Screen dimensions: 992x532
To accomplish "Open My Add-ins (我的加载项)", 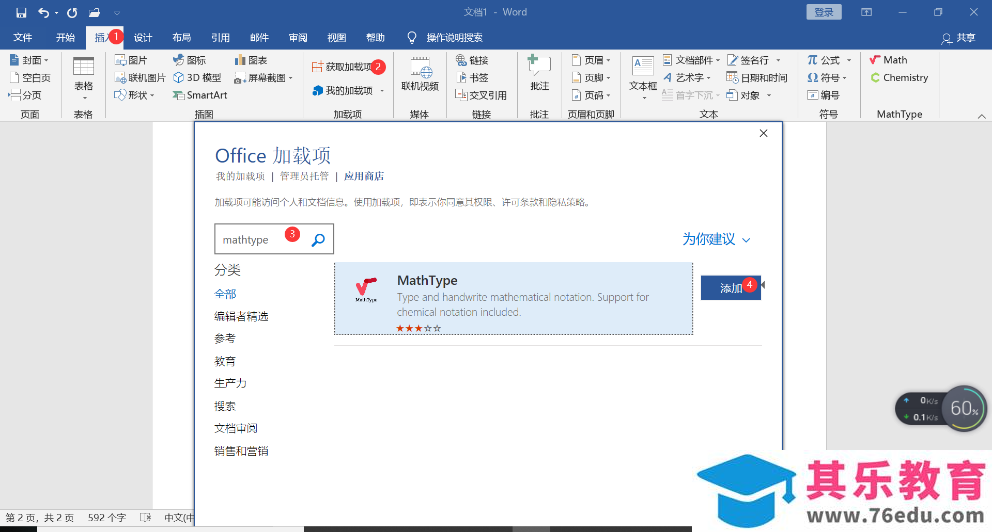I will (x=348, y=90).
